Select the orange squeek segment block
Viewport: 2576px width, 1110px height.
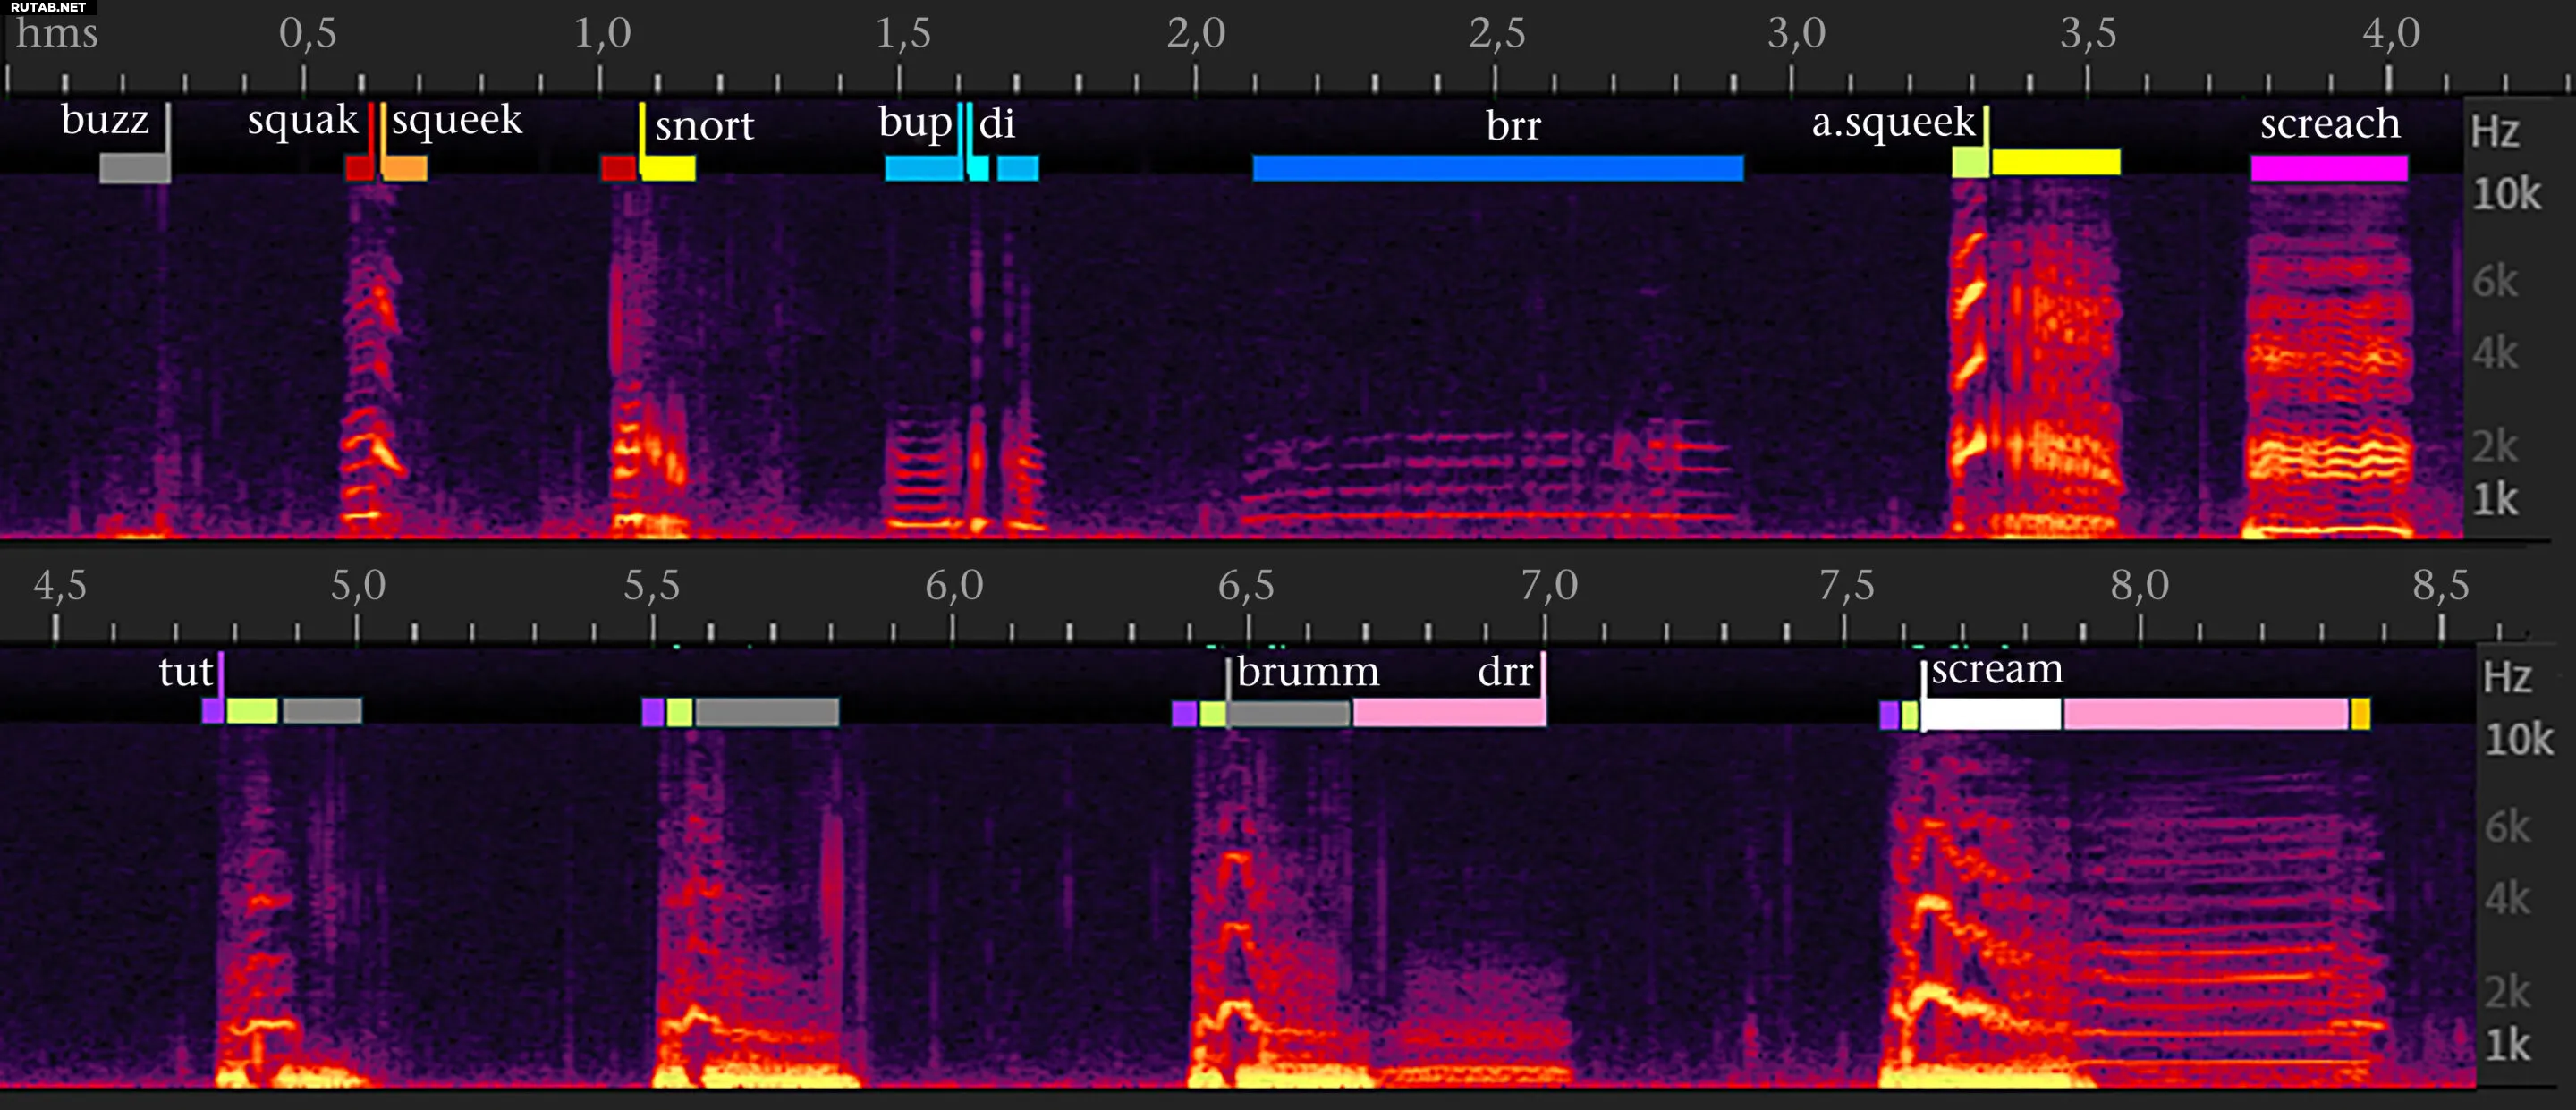(x=405, y=168)
